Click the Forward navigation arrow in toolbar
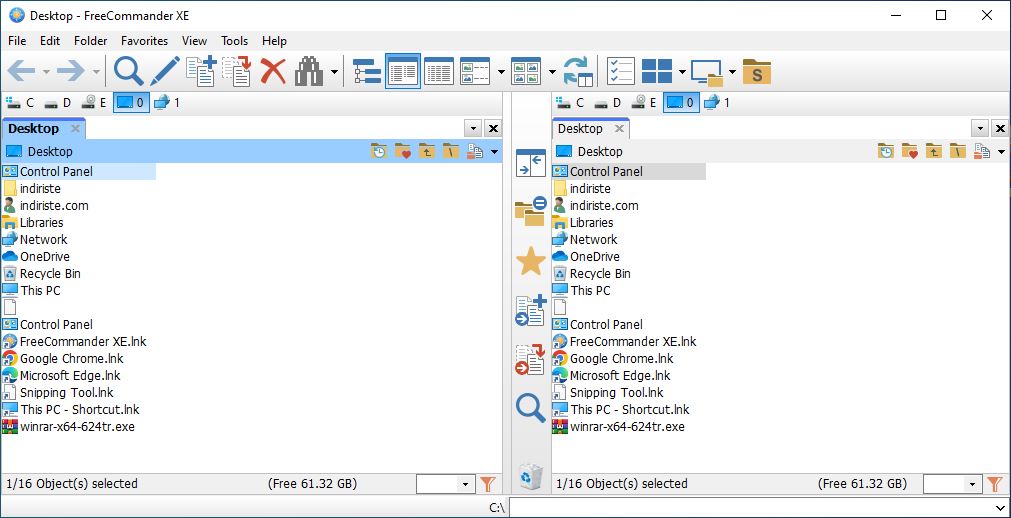The image size is (1011, 518). pos(71,72)
